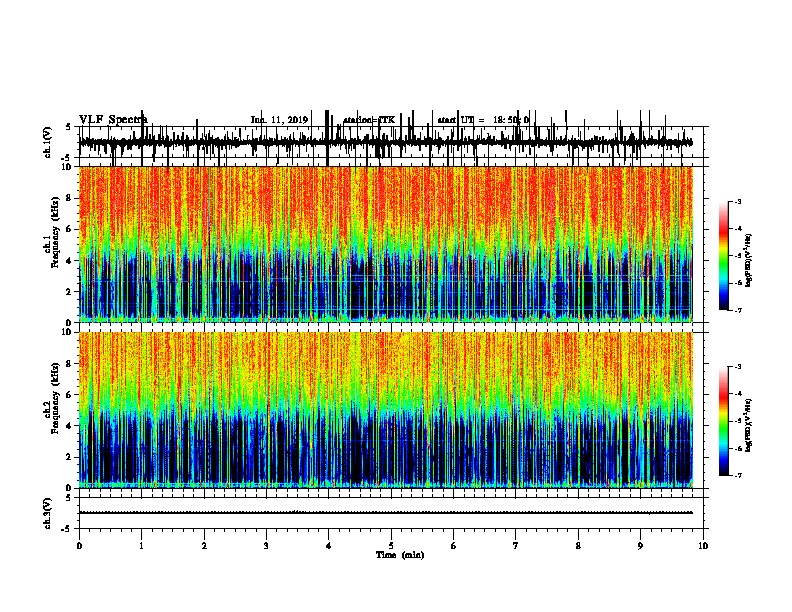The width and height of the screenshot is (792, 612).
Task: Click time axis tick label "3"
Action: 266,546
